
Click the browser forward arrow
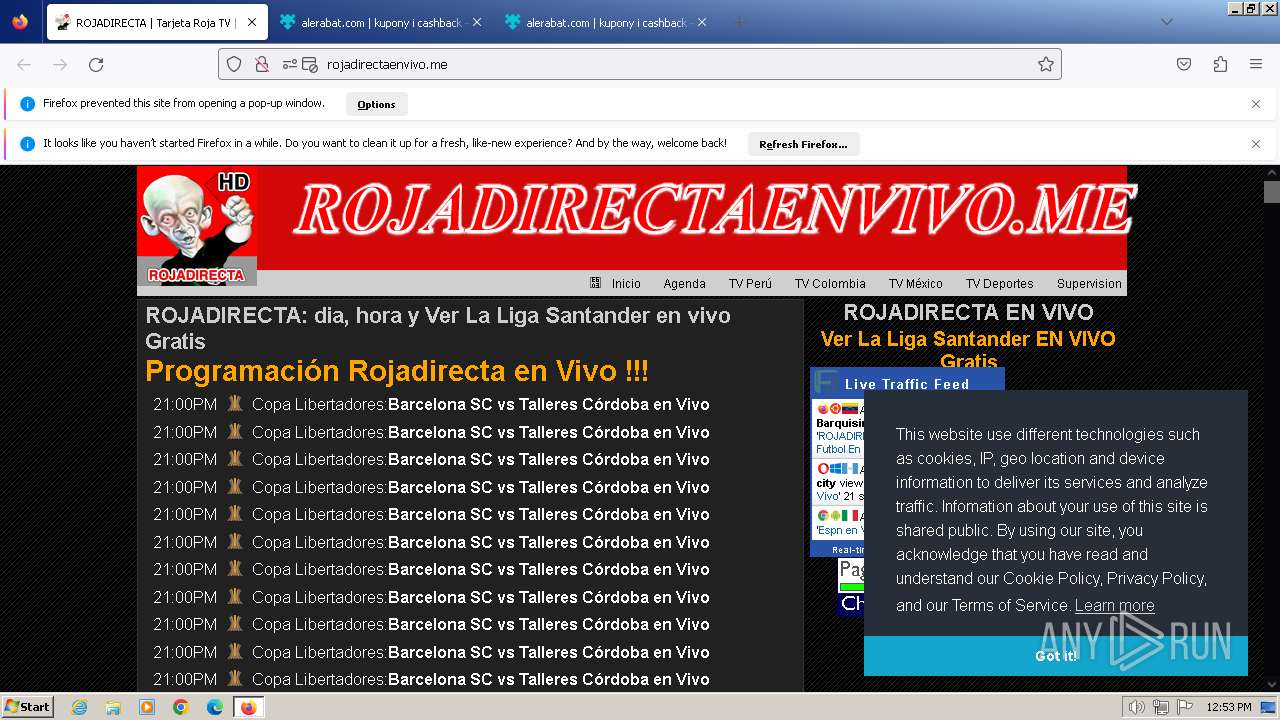coord(60,64)
